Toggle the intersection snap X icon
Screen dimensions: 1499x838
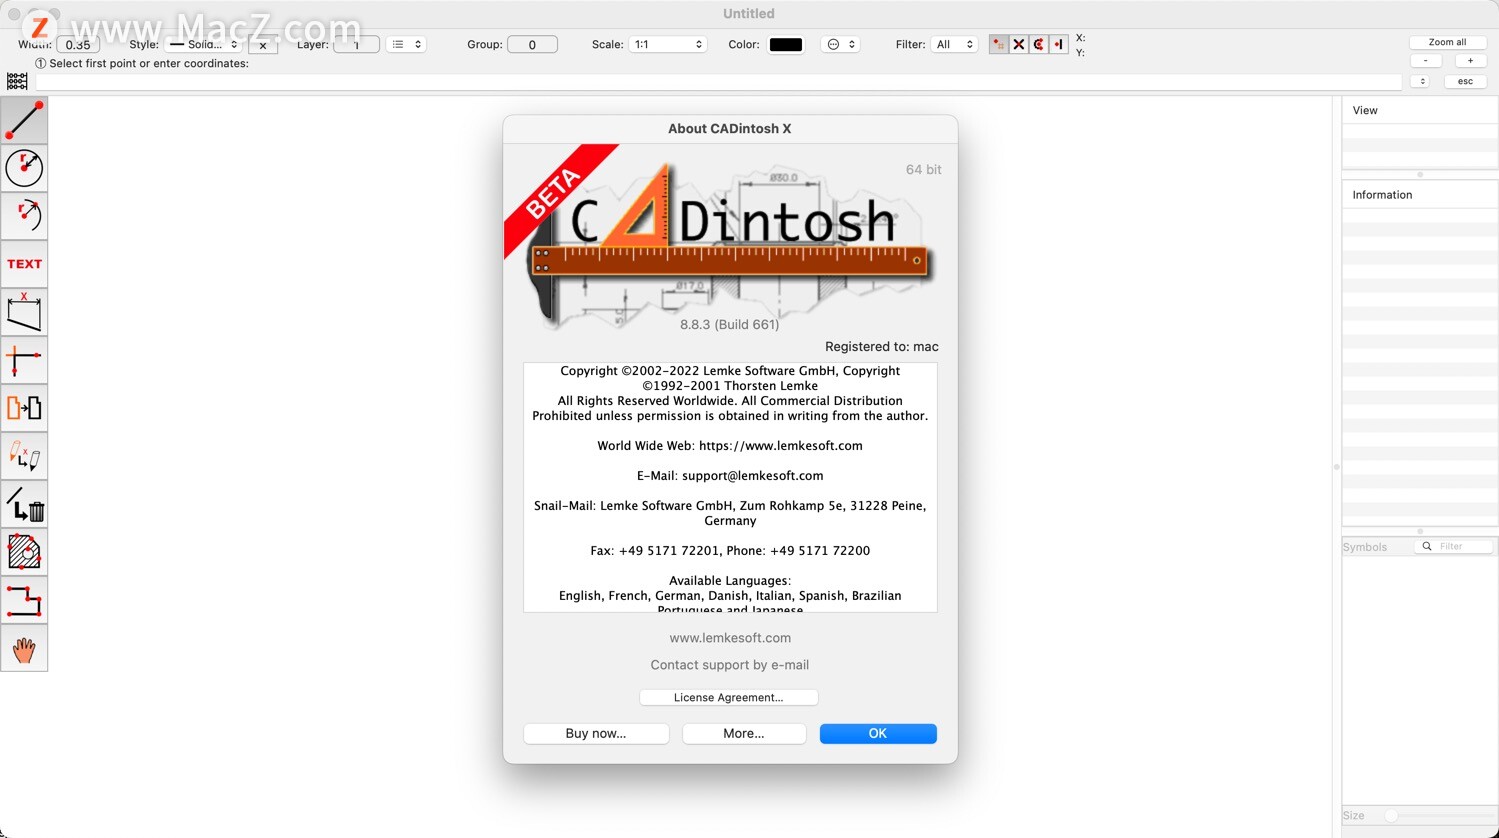pos(1018,44)
